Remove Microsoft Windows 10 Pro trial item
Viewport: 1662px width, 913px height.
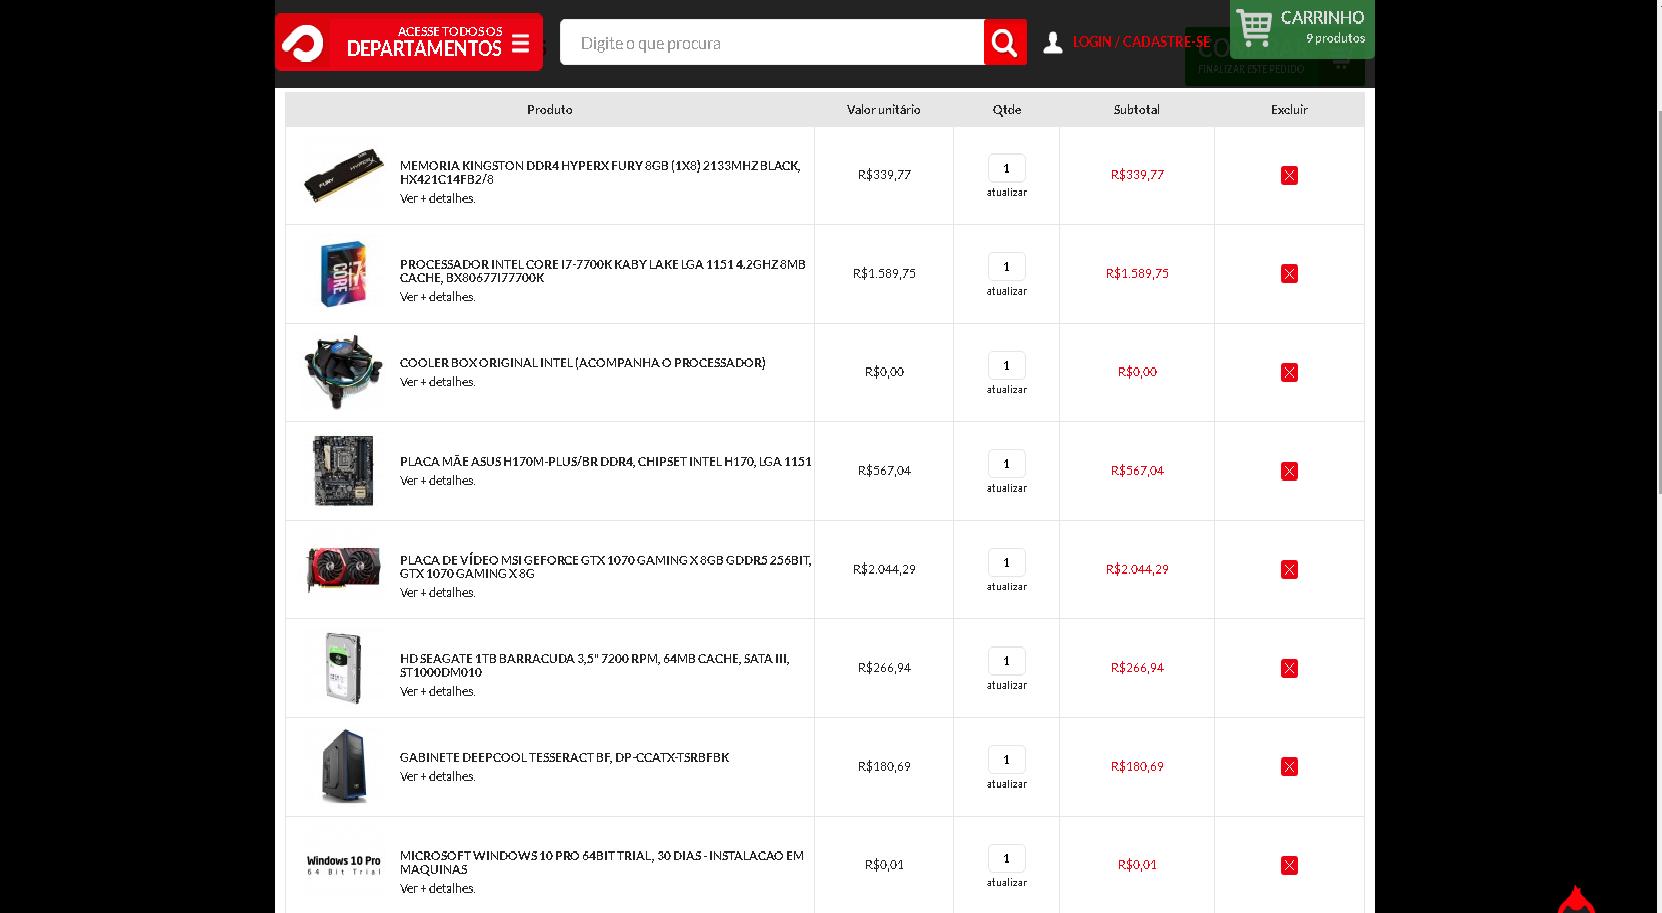coord(1289,865)
